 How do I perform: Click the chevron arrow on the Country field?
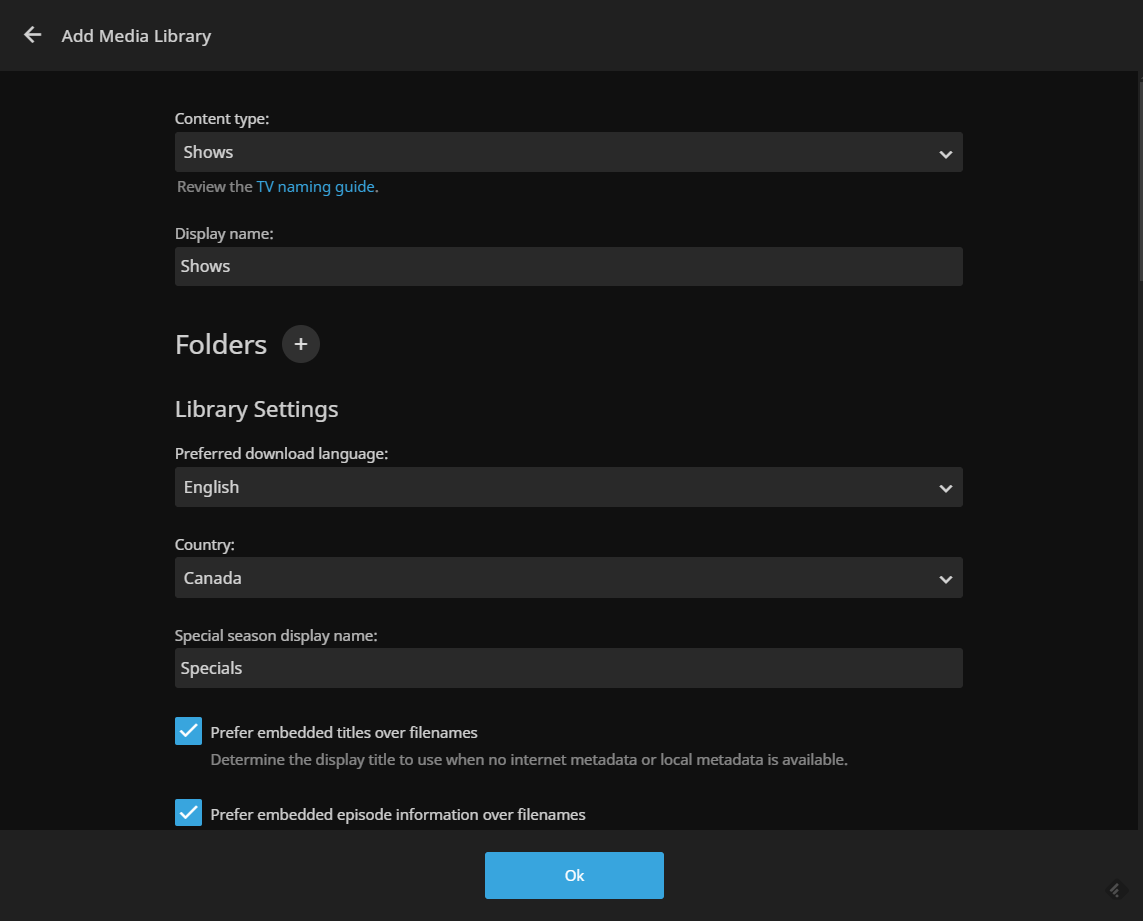click(945, 579)
